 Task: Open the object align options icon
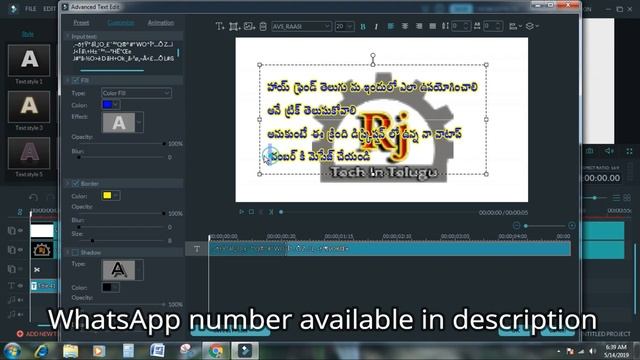pos(515,26)
